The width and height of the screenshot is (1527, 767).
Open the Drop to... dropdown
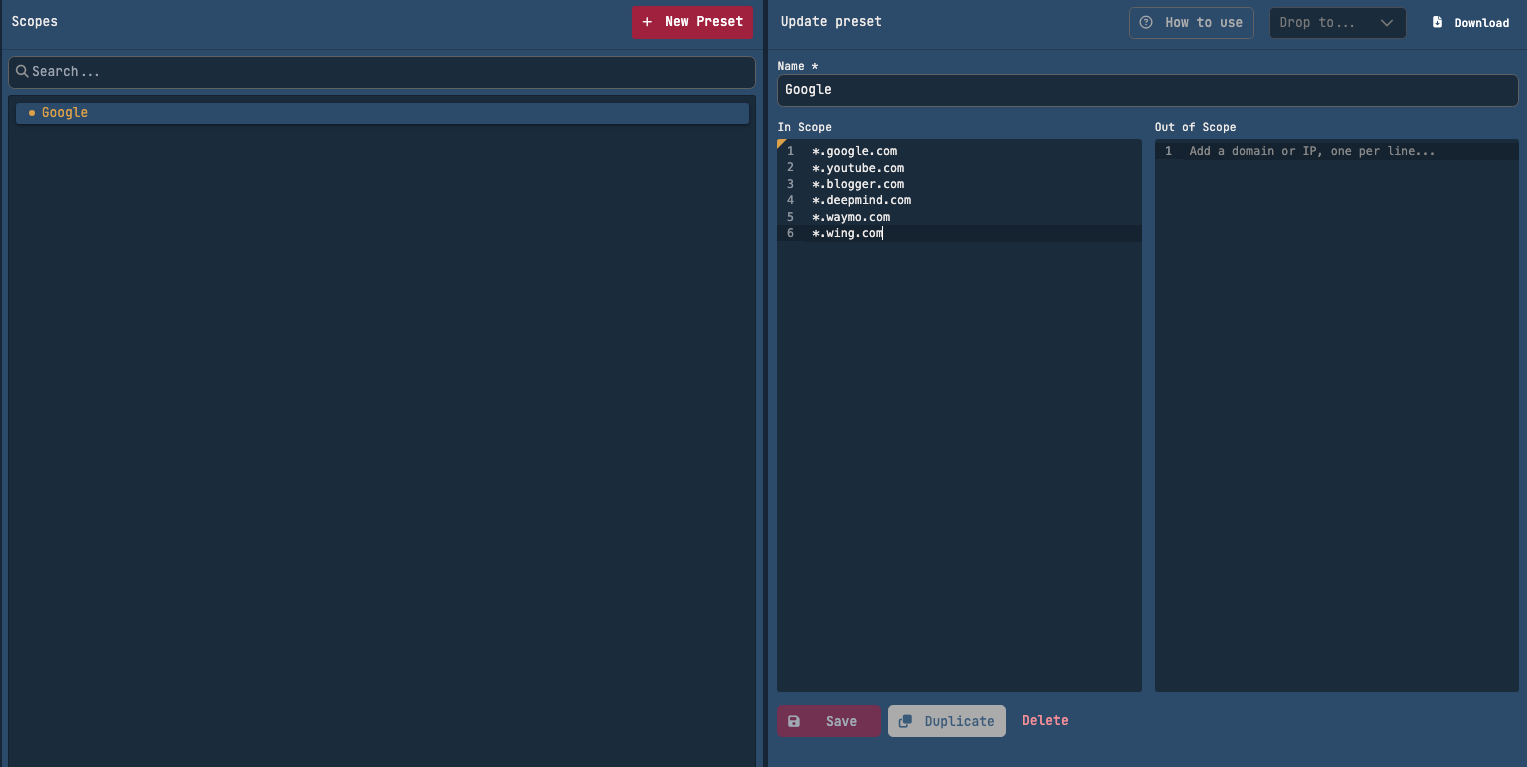[x=1337, y=23]
